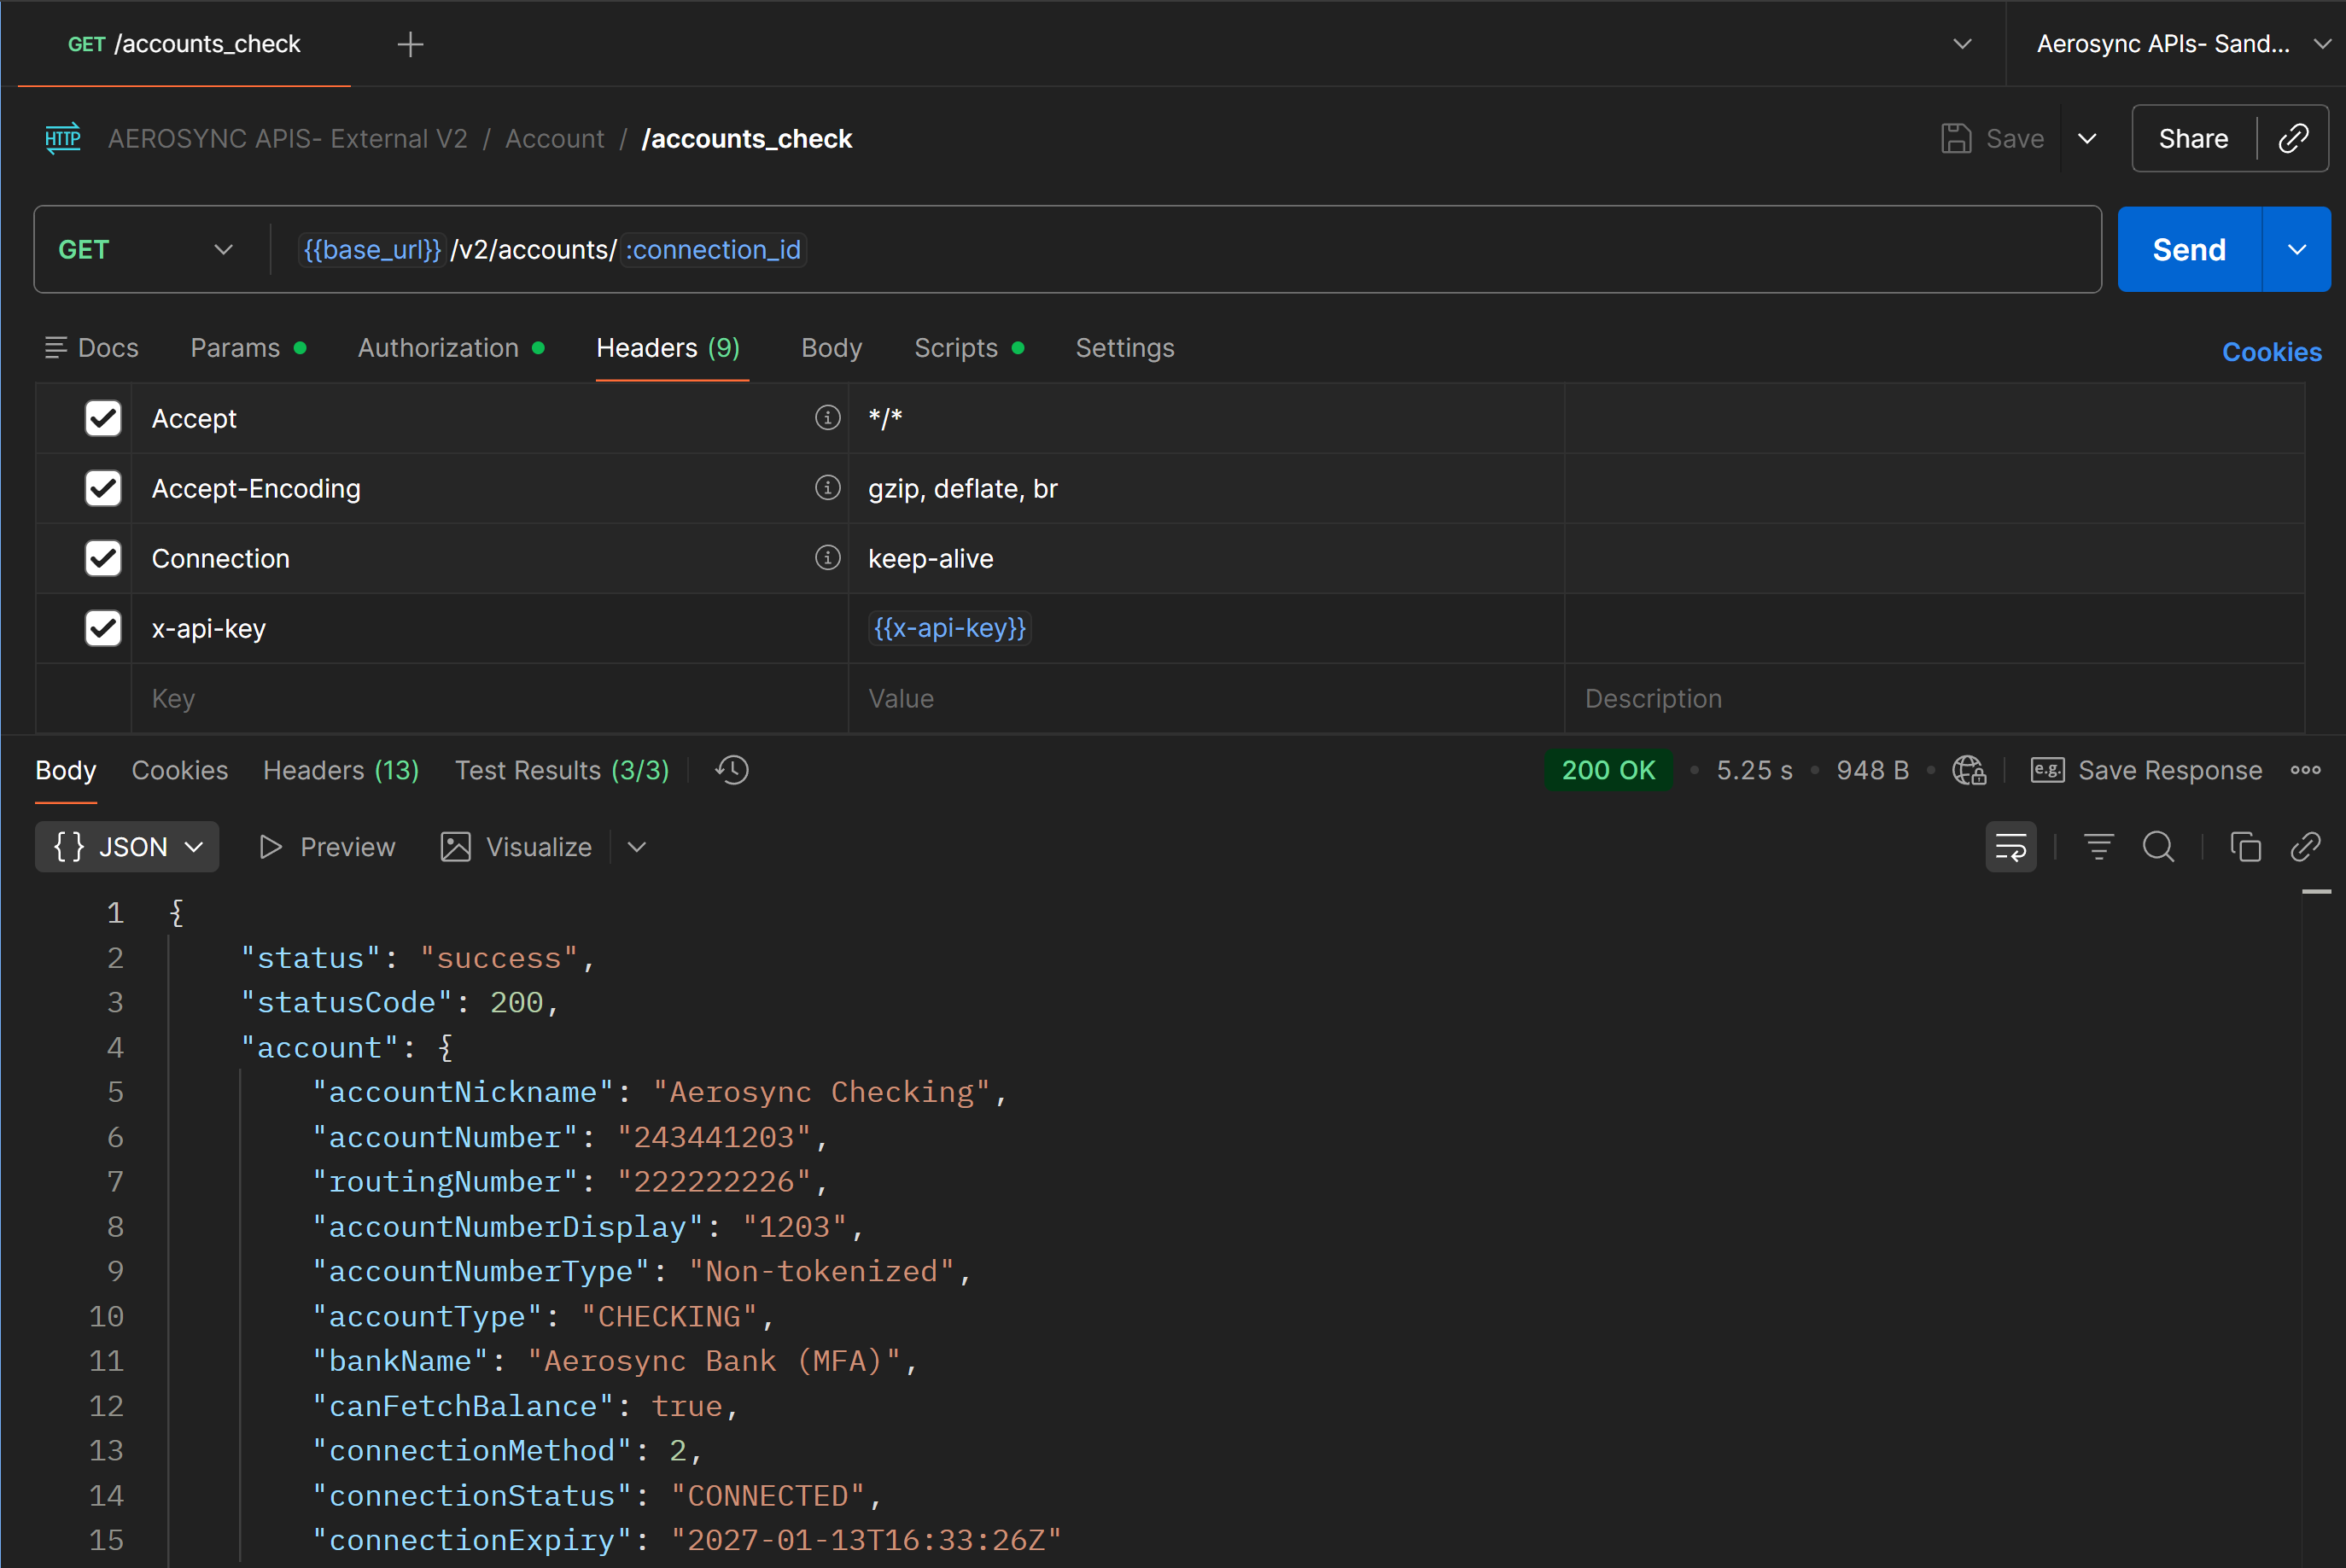The width and height of the screenshot is (2346, 1568).
Task: Click network information globe icon
Action: tap(1968, 770)
